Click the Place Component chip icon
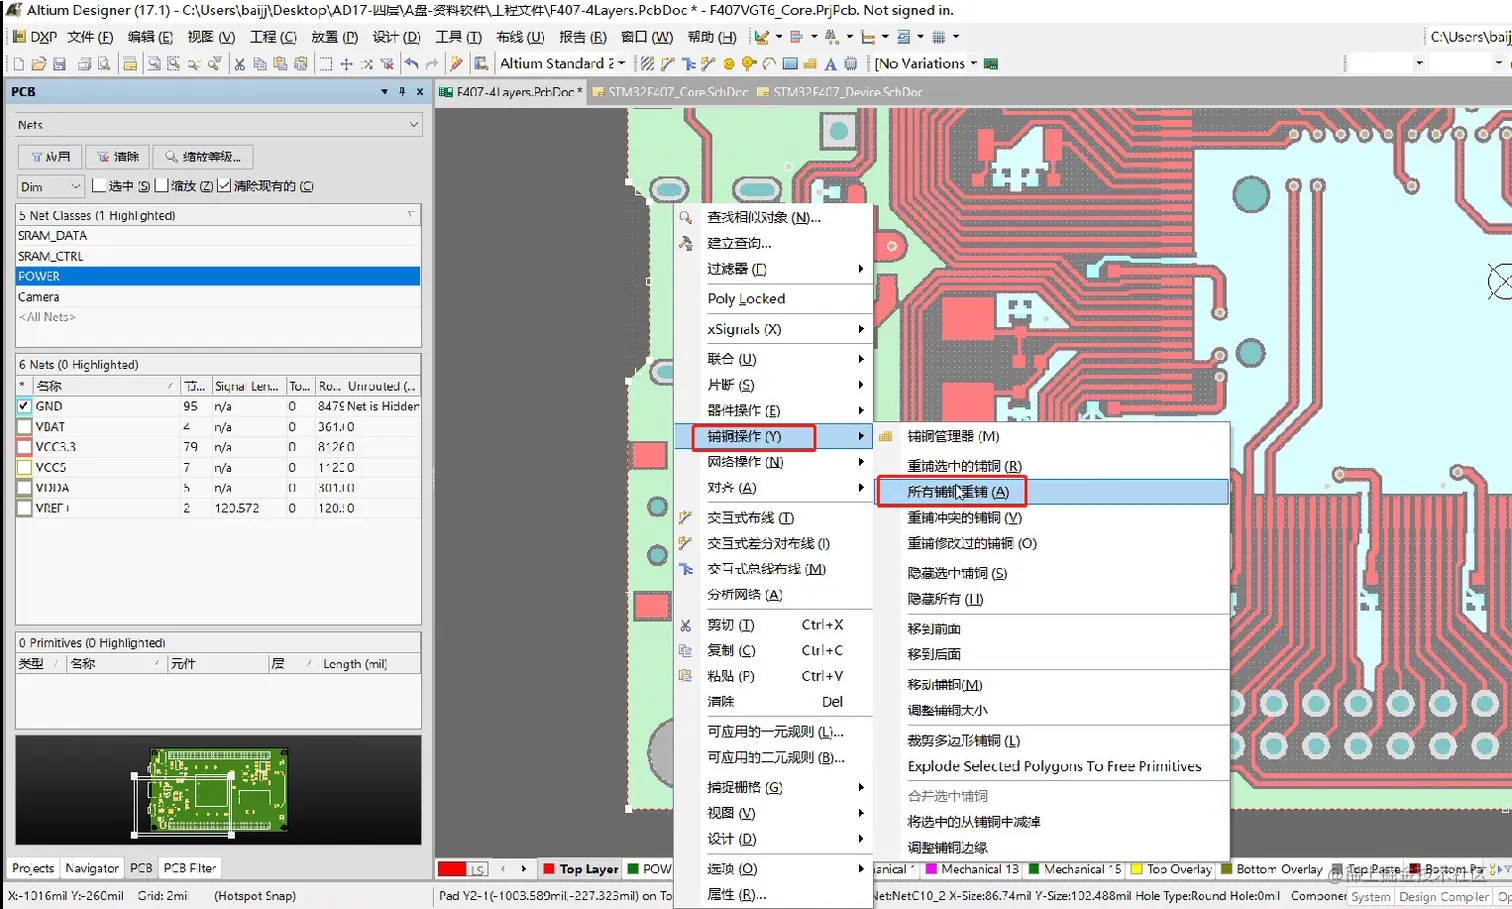 (x=851, y=64)
